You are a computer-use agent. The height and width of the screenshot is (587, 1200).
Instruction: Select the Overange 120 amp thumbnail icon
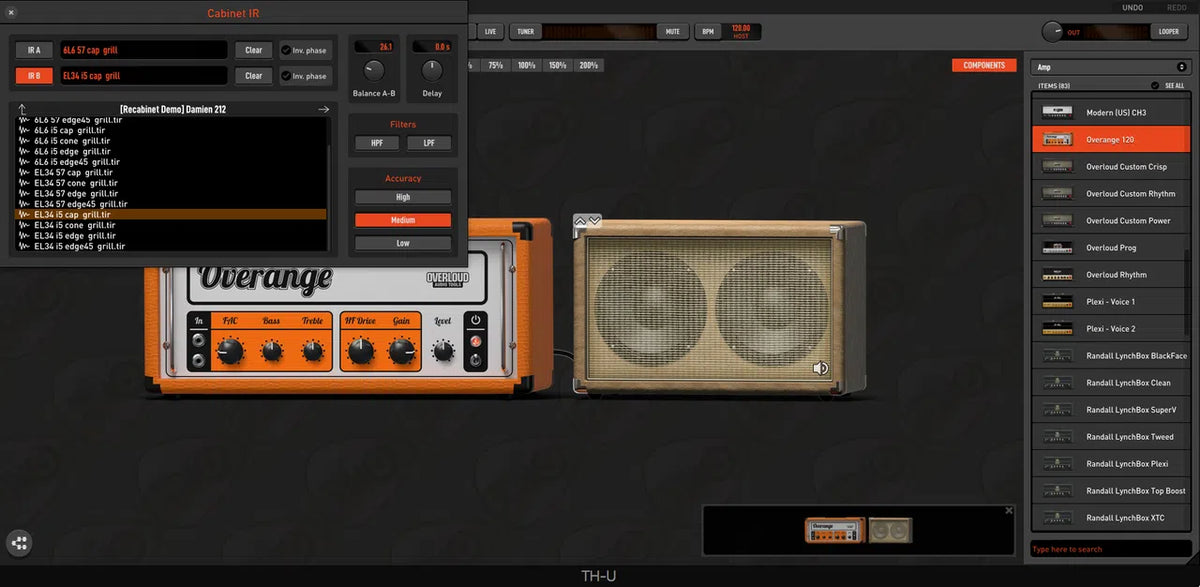click(x=1057, y=139)
